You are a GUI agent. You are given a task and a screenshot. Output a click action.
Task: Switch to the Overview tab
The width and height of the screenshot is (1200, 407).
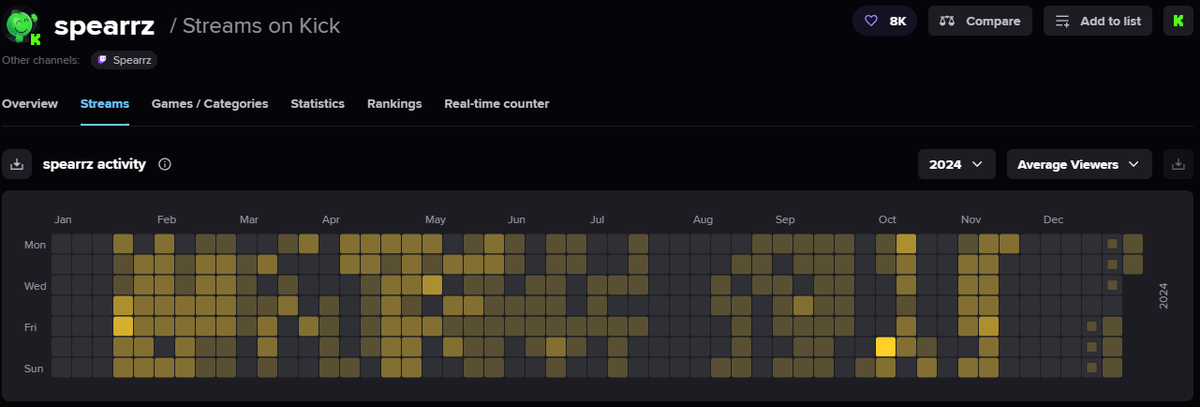(x=29, y=104)
